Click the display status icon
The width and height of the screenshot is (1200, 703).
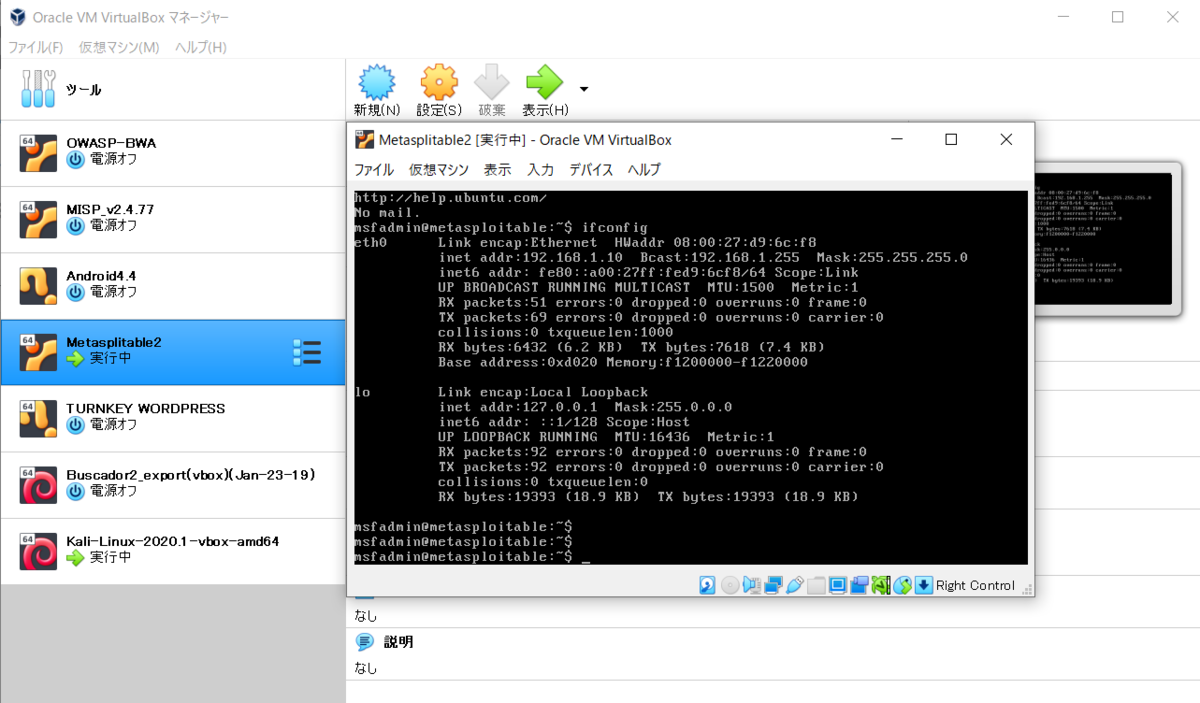click(x=838, y=585)
